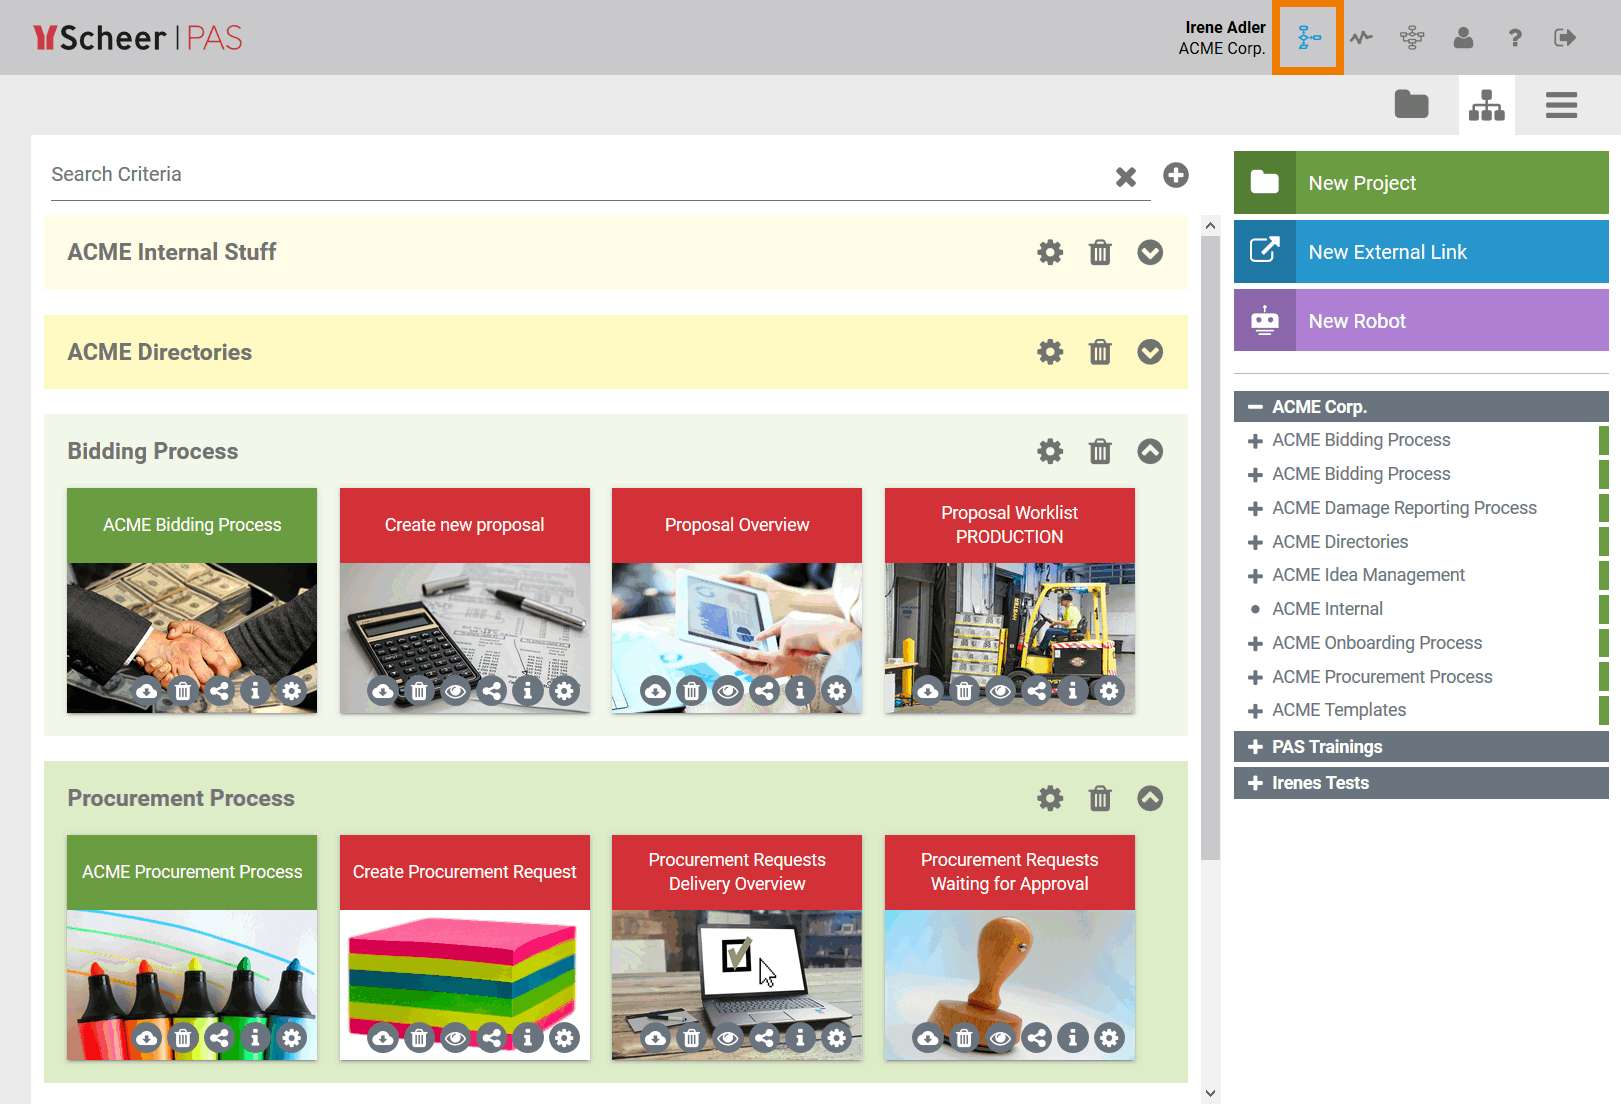Screen dimensions: 1621x1104
Task: Expand the ACME Directories group
Action: pyautogui.click(x=1150, y=352)
